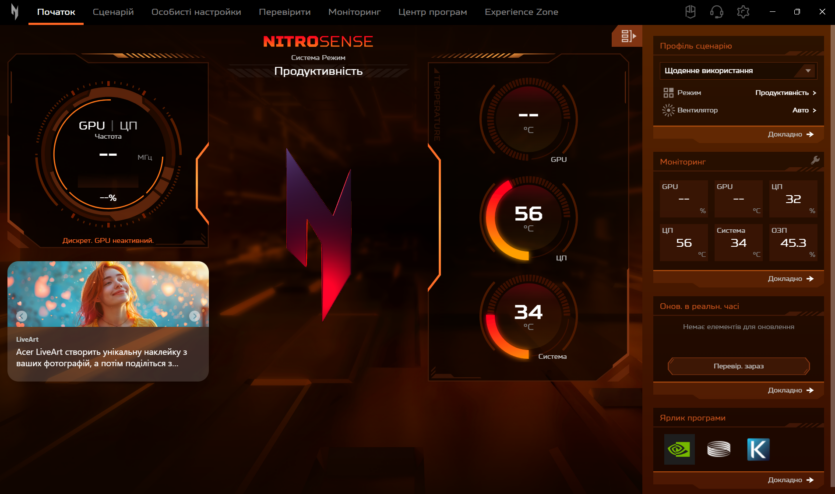
Task: Launch the NVIDIA app shortcut
Action: click(x=679, y=449)
